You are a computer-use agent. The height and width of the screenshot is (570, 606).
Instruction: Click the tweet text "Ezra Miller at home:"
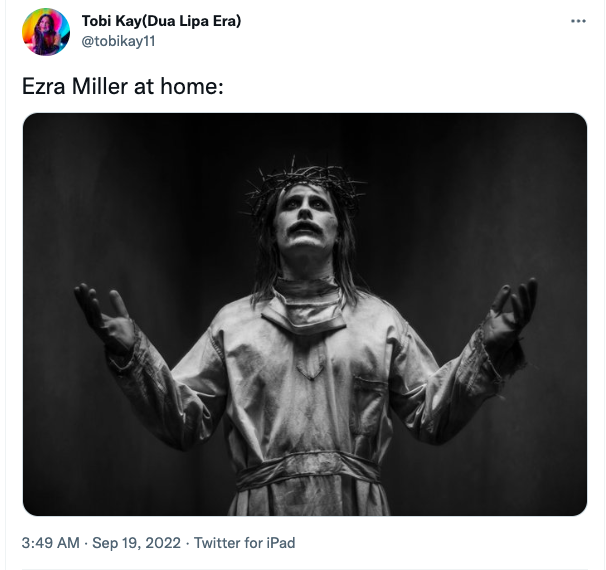pos(122,87)
